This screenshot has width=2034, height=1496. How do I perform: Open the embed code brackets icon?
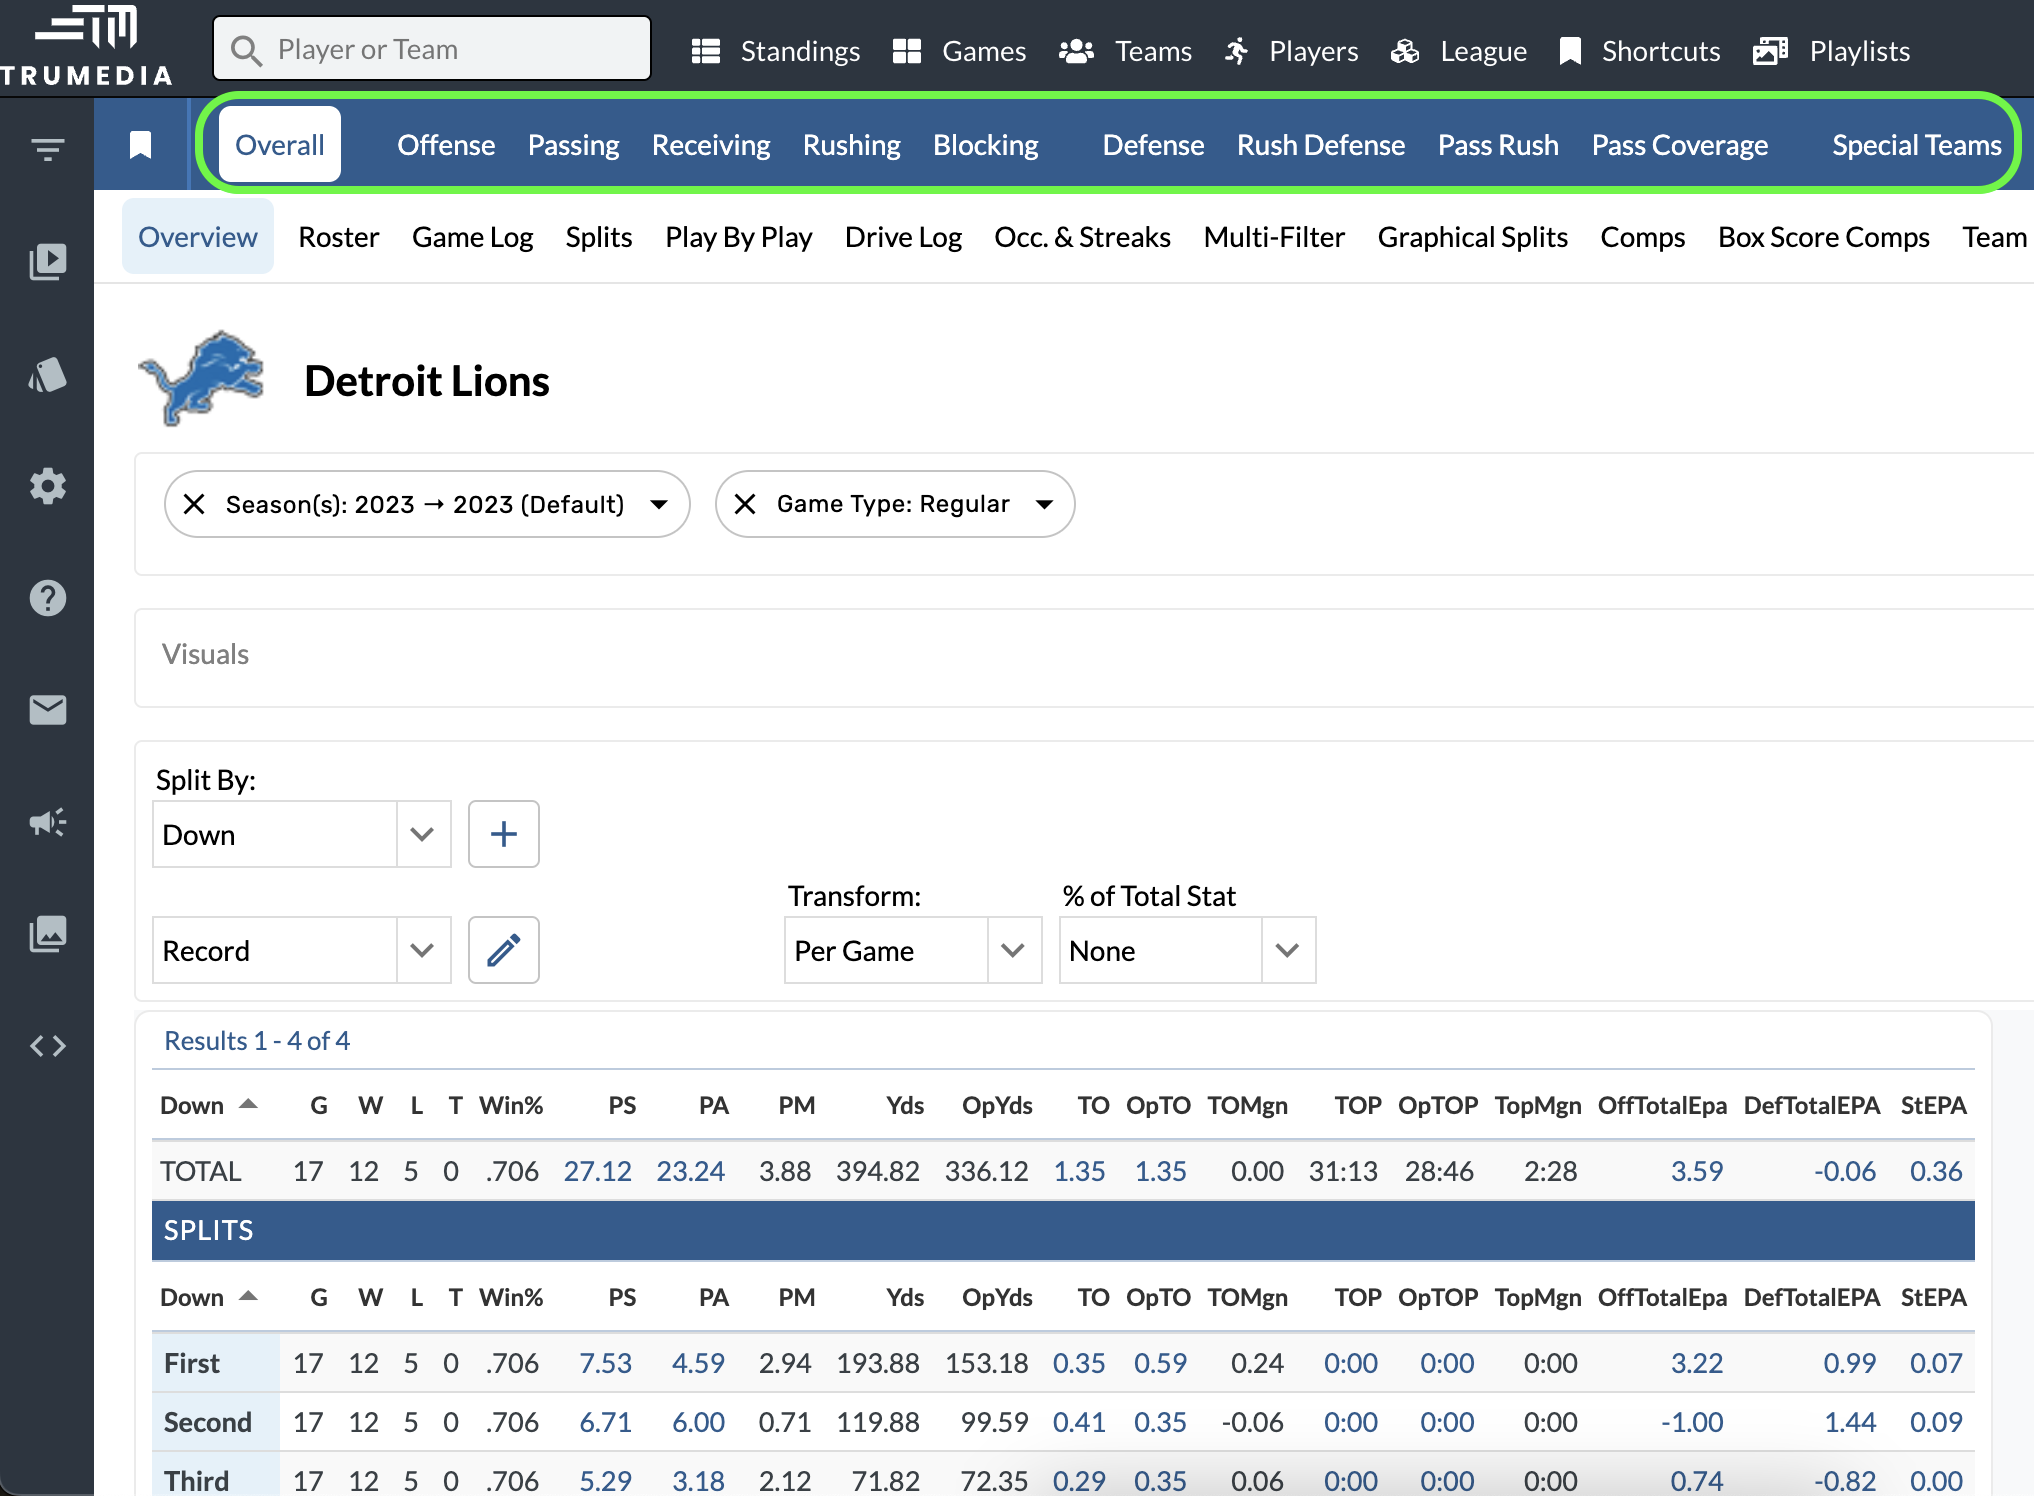(47, 1046)
